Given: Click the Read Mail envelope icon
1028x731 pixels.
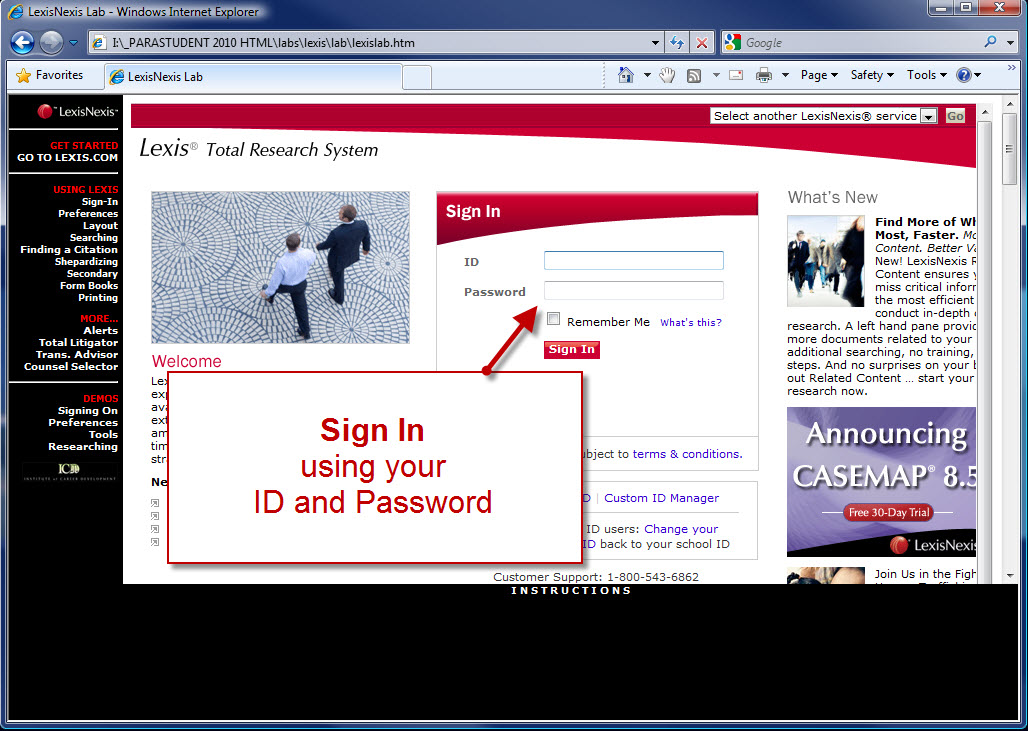Looking at the screenshot, I should (x=736, y=75).
